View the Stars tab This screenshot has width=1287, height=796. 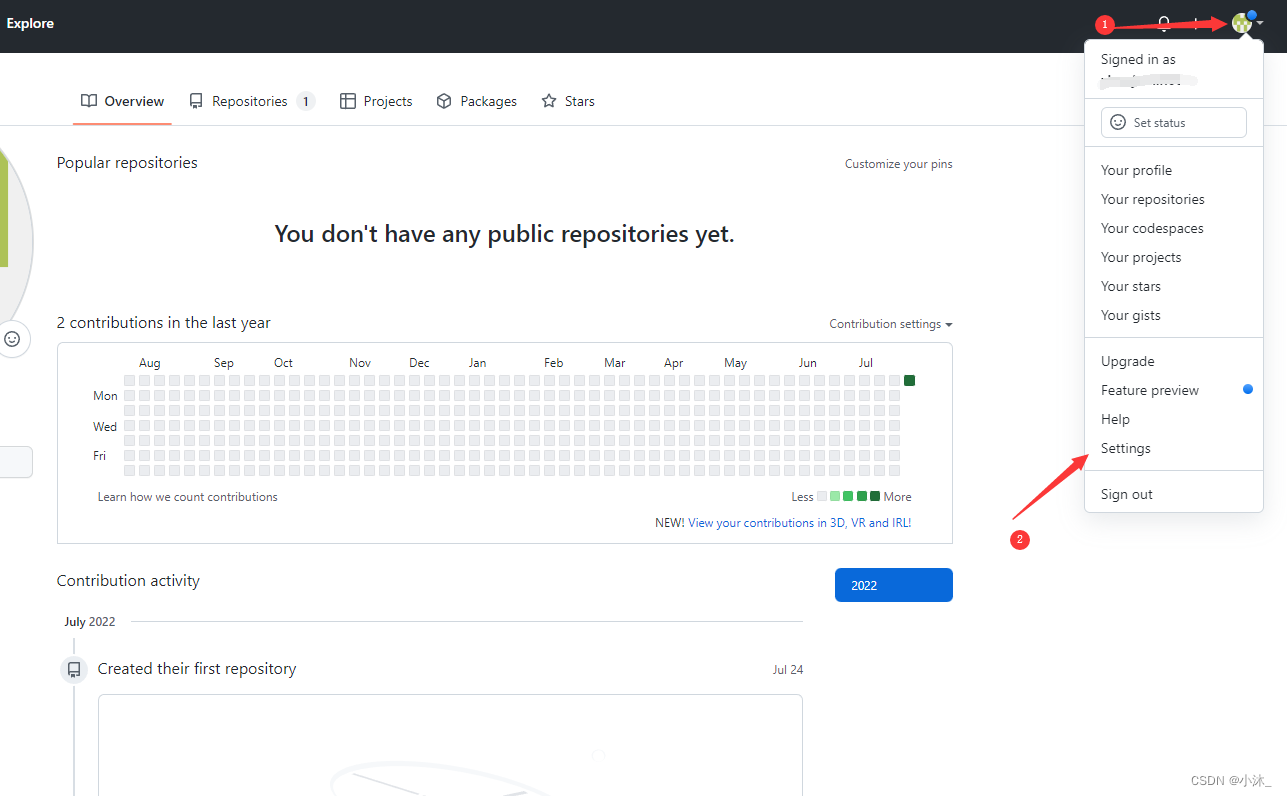568,101
